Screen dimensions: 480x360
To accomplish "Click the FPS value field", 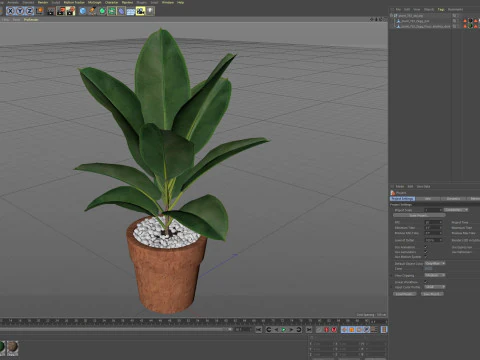I will coord(433,222).
